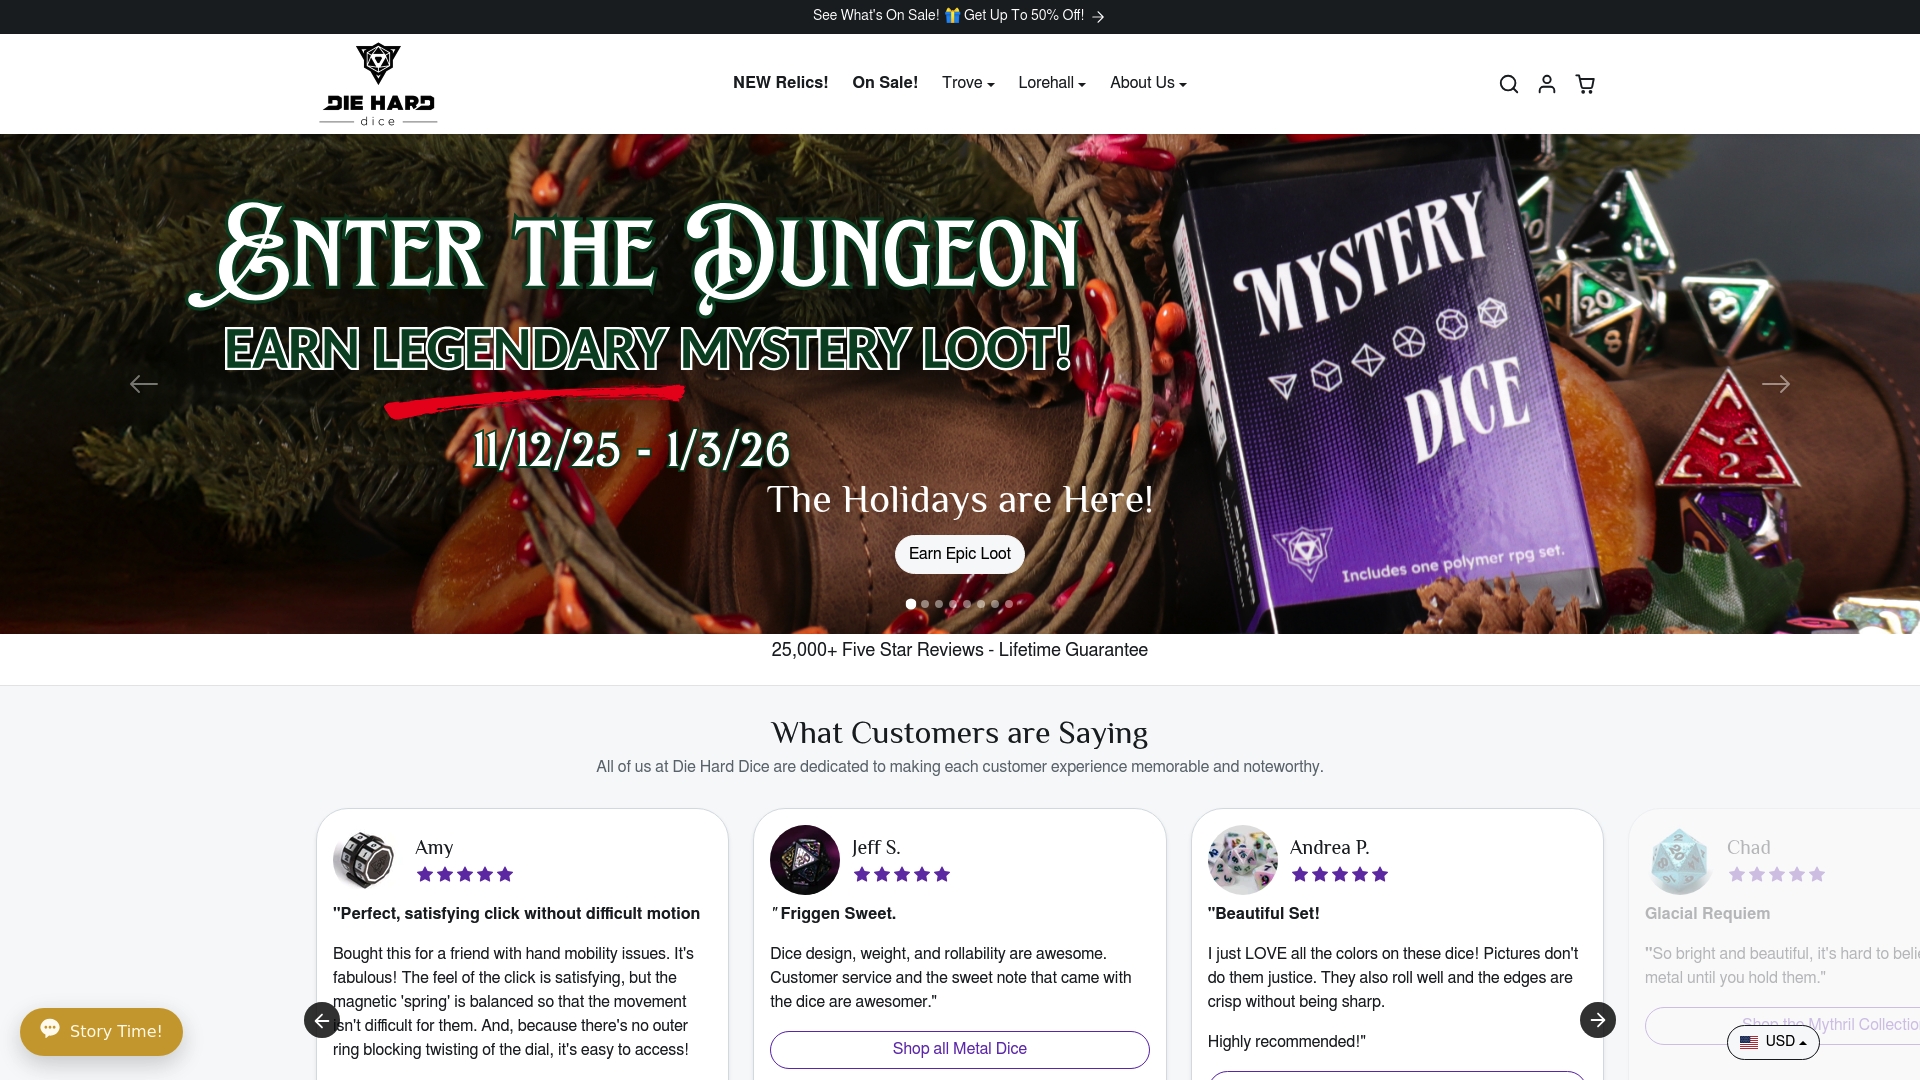Screen dimensions: 1920x1080
Task: Go to the NEW Relics! page
Action: point(780,83)
